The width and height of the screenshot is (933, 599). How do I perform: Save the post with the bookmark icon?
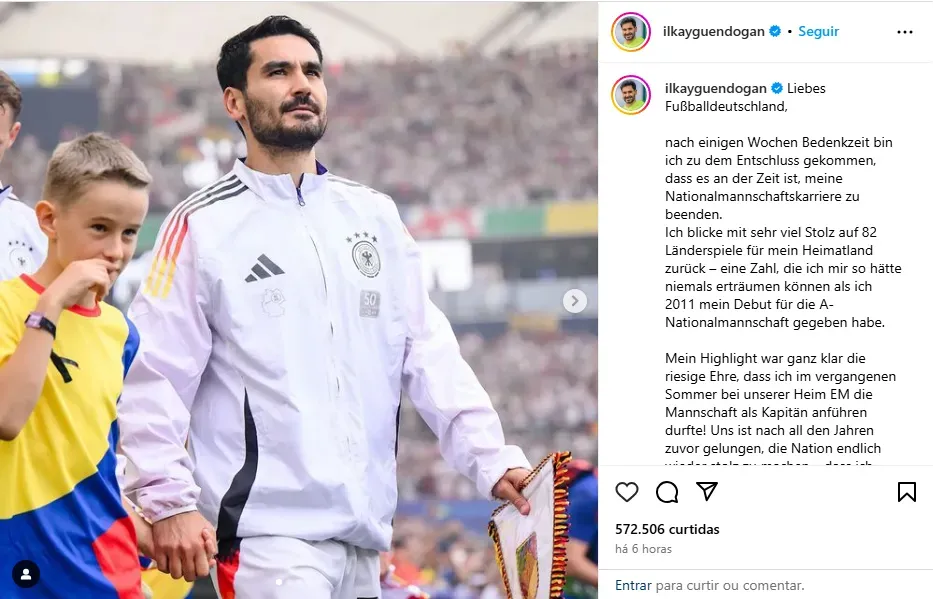(906, 492)
